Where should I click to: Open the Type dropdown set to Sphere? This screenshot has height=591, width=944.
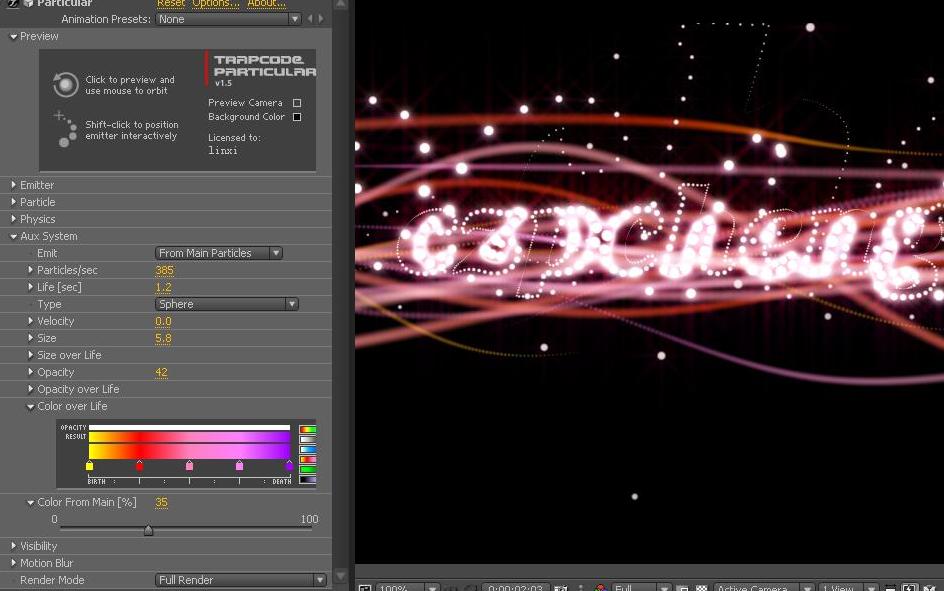227,304
